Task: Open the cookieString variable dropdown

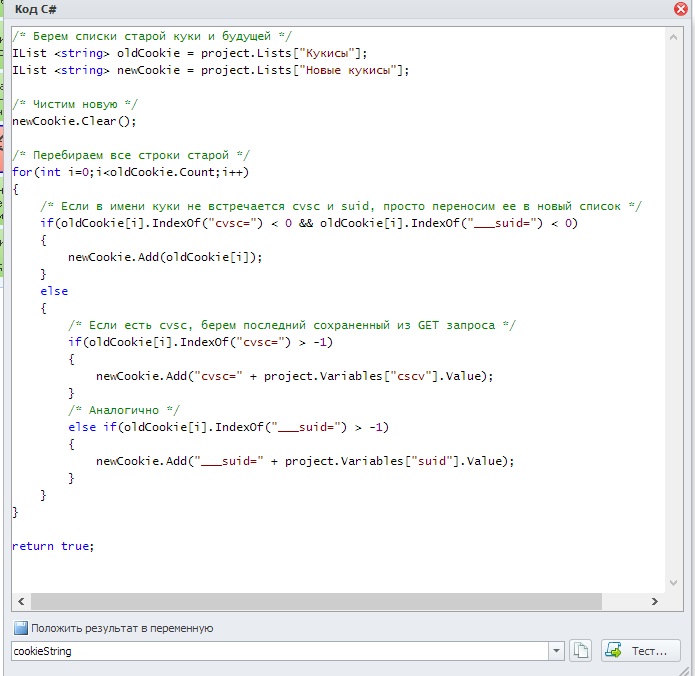Action: [x=556, y=651]
